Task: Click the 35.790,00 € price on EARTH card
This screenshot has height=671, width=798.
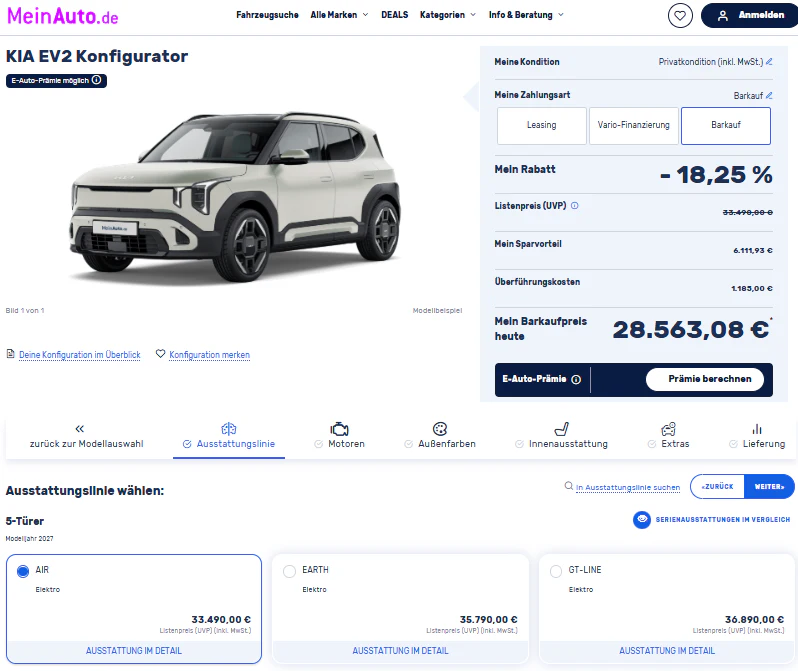Action: (x=489, y=620)
